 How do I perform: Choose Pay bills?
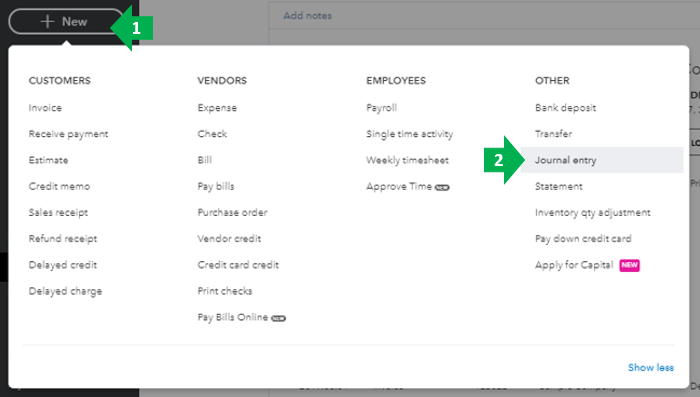point(216,186)
